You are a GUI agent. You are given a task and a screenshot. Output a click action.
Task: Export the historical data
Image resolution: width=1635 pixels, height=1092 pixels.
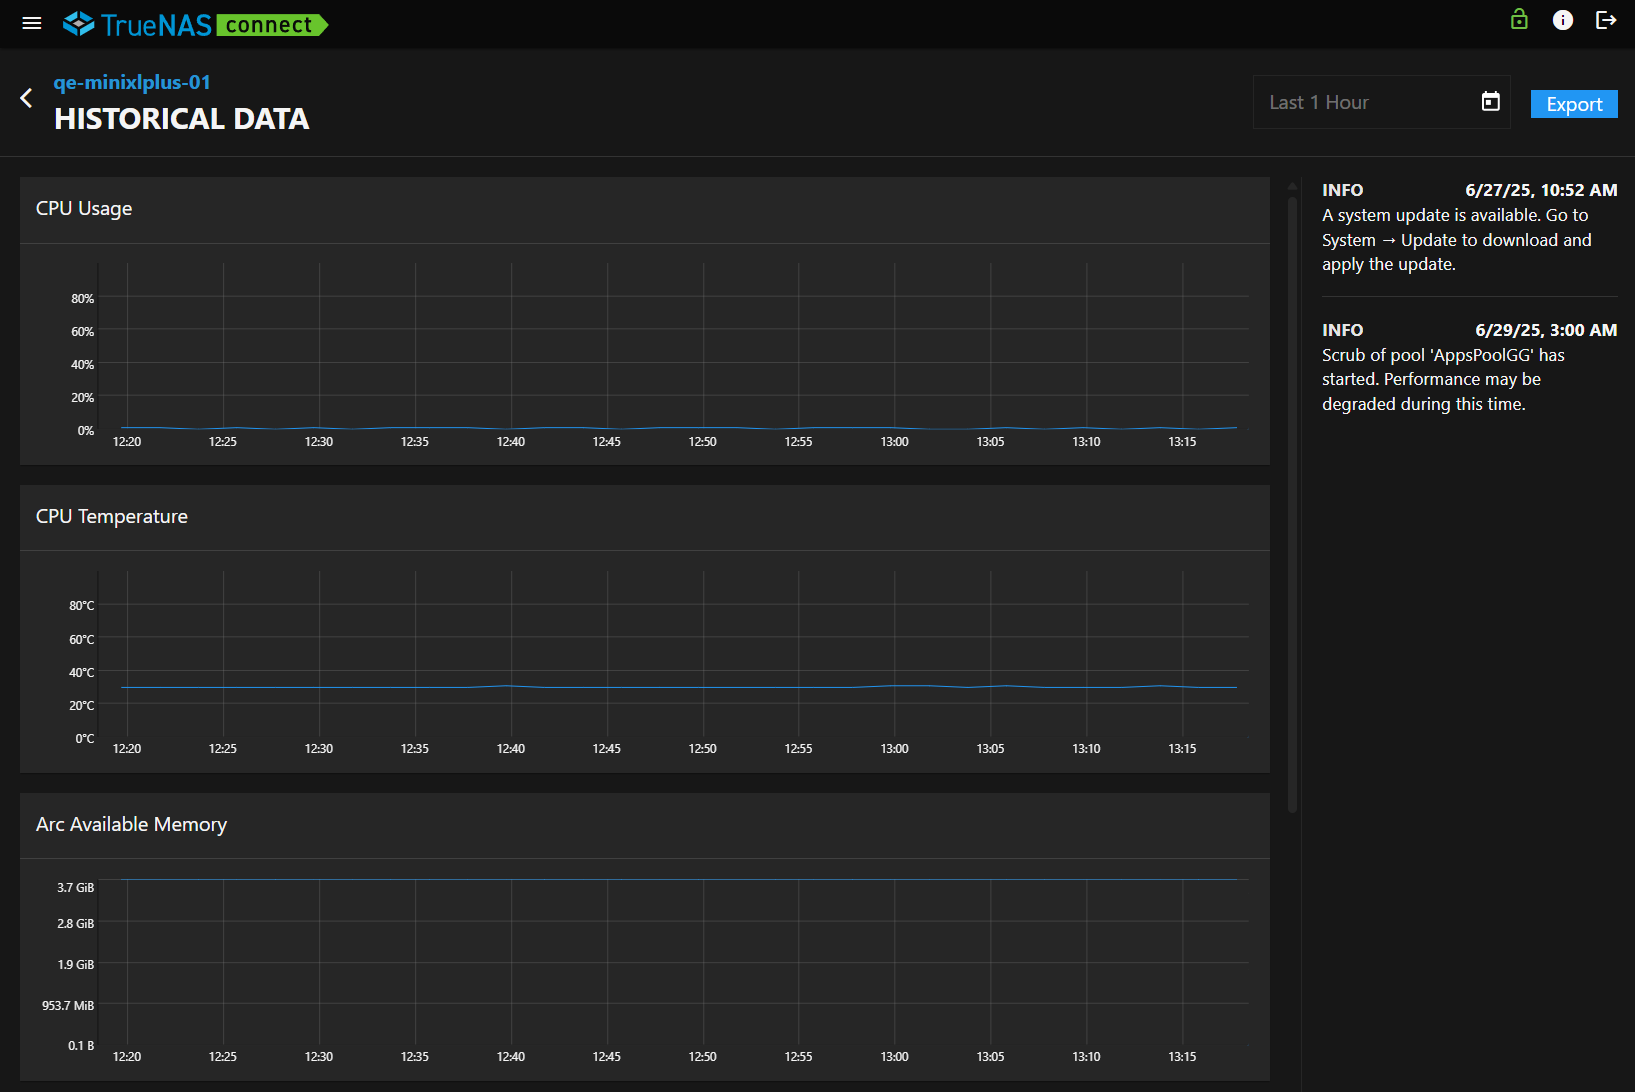coord(1573,104)
